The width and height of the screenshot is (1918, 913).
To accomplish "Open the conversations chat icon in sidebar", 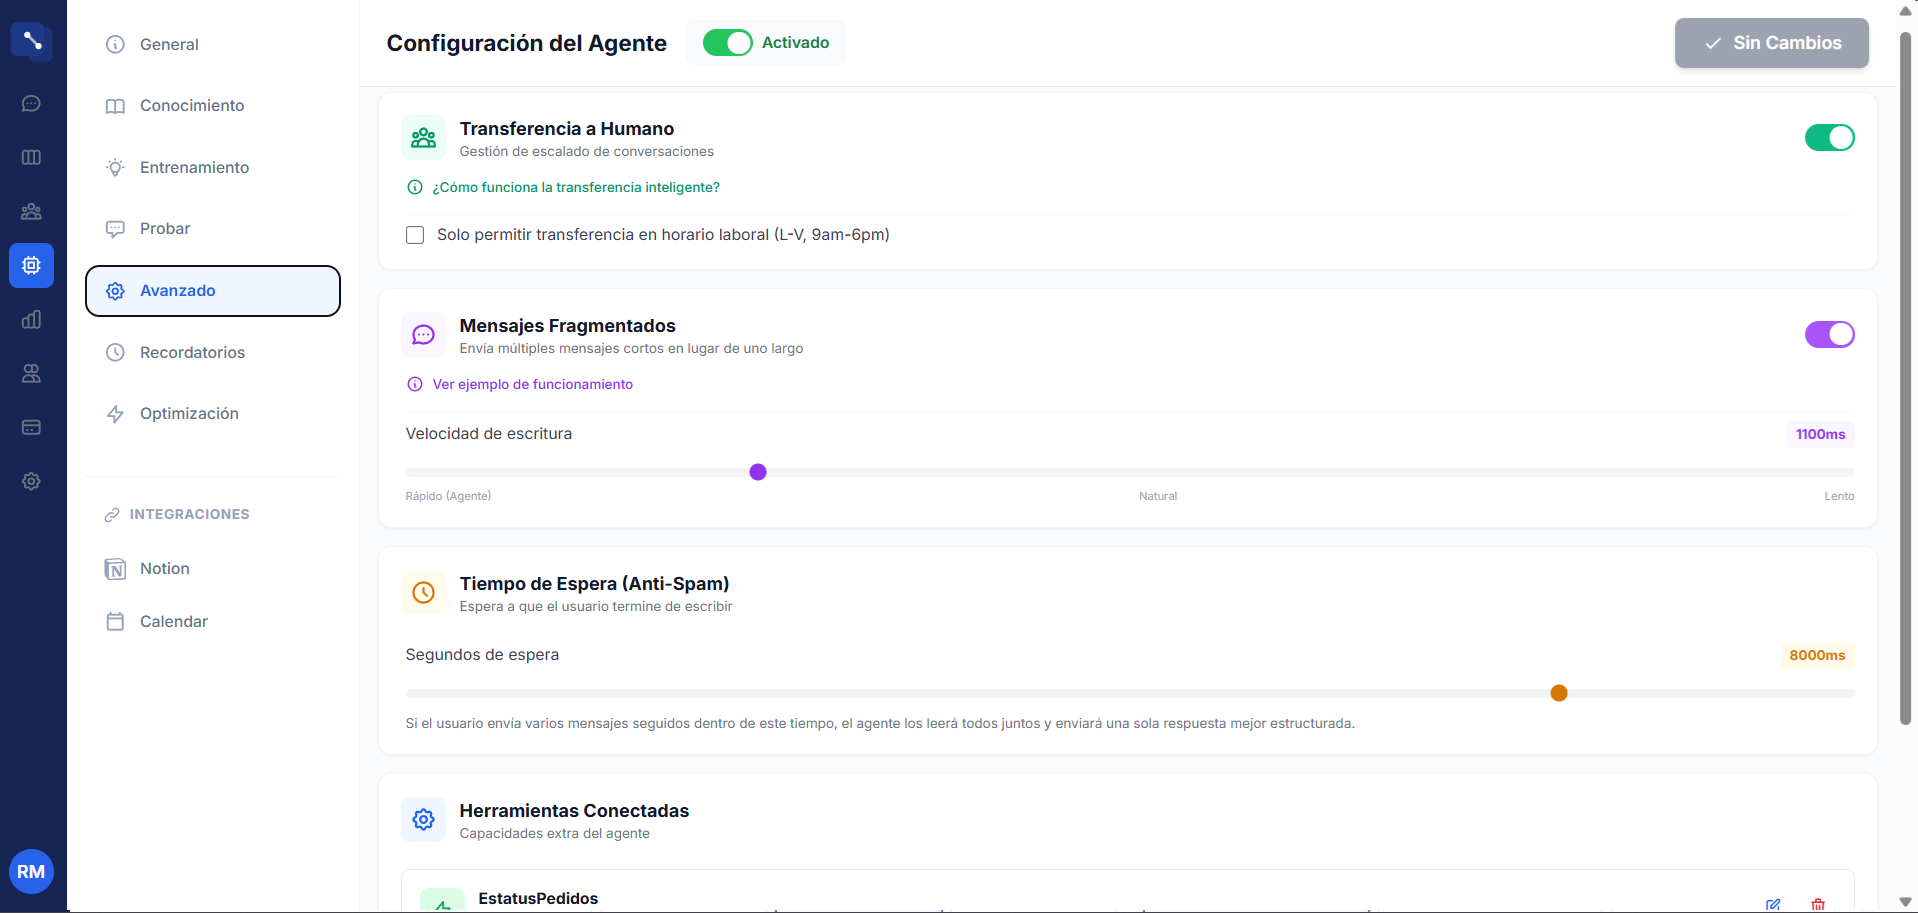I will coord(31,104).
